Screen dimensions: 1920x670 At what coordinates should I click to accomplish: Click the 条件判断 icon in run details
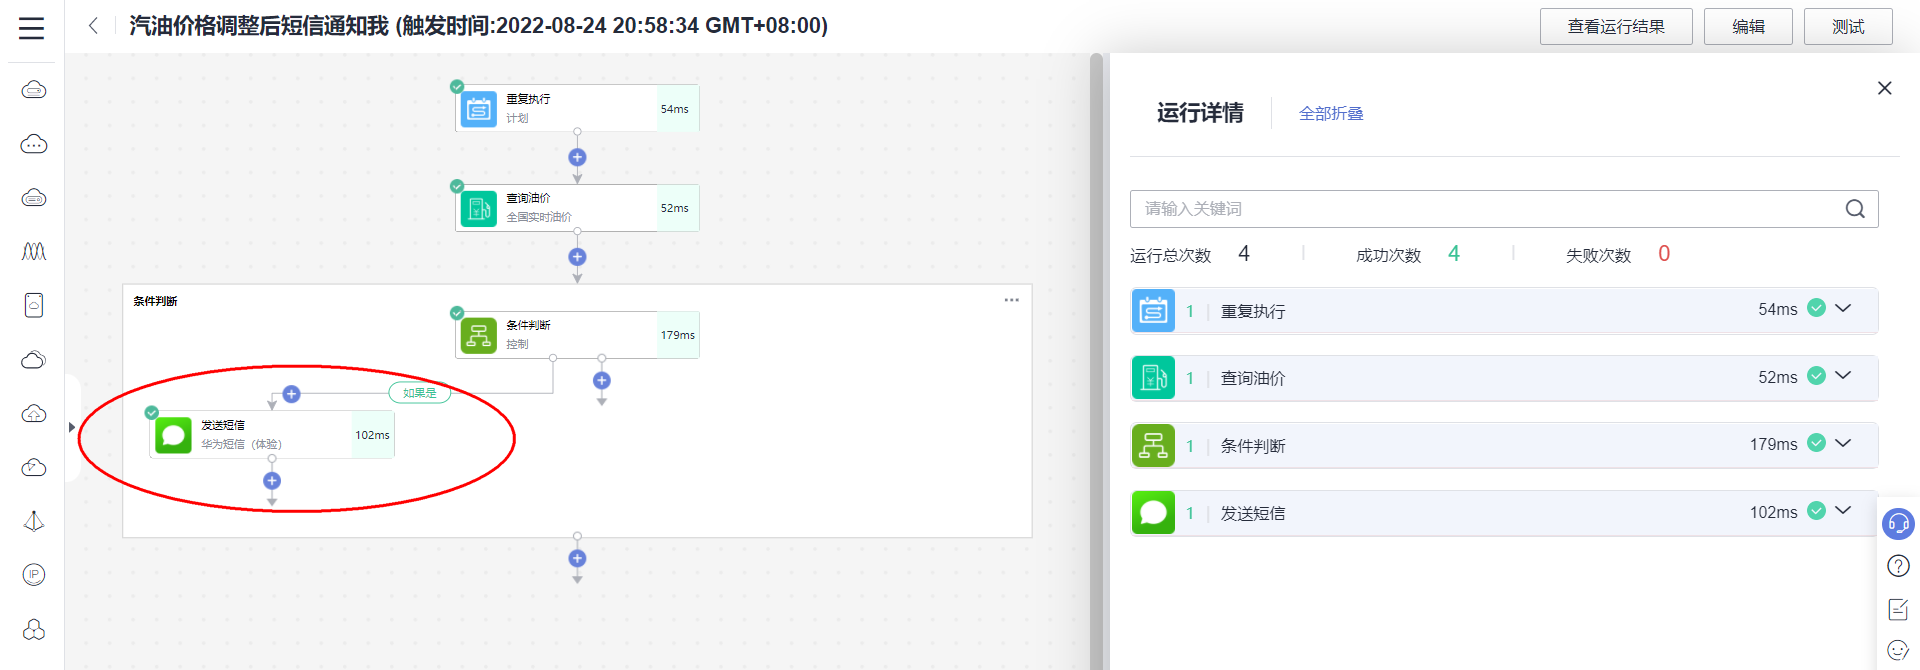tap(1153, 445)
